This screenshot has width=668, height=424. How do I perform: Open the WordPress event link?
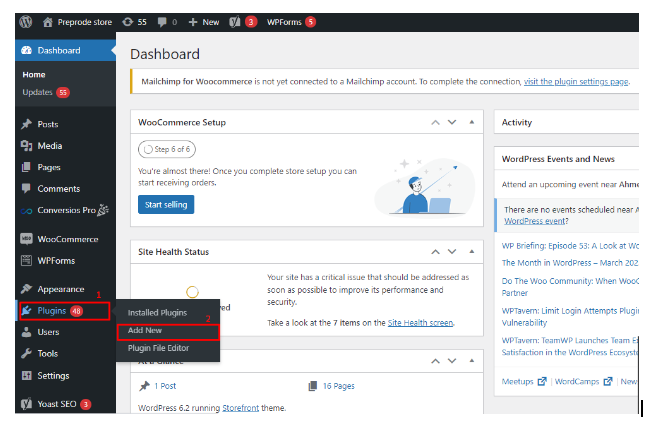click(x=535, y=221)
